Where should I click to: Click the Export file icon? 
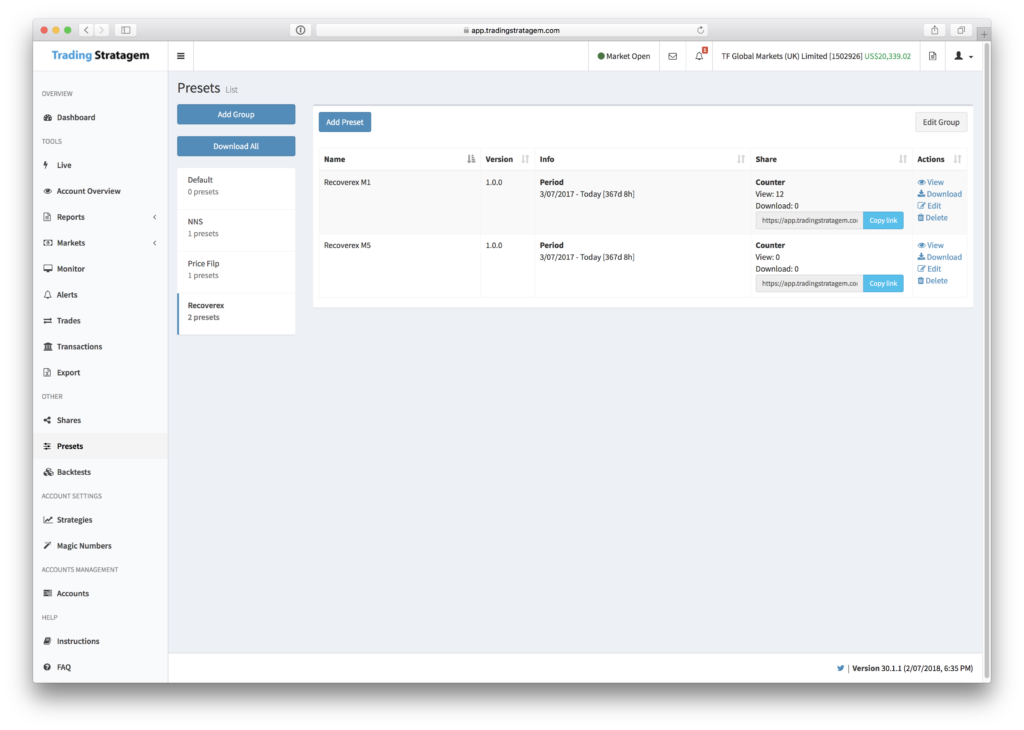pos(47,373)
